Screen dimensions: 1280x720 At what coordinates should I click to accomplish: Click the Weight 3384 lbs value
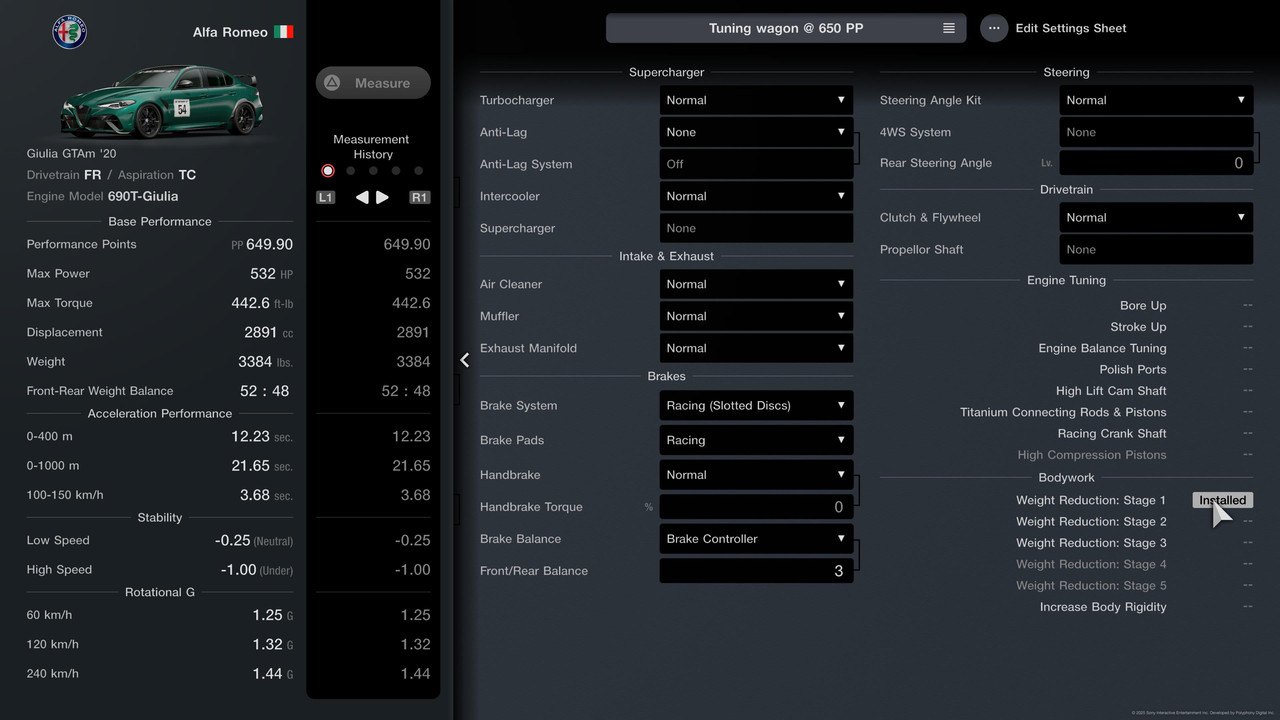[x=266, y=361]
